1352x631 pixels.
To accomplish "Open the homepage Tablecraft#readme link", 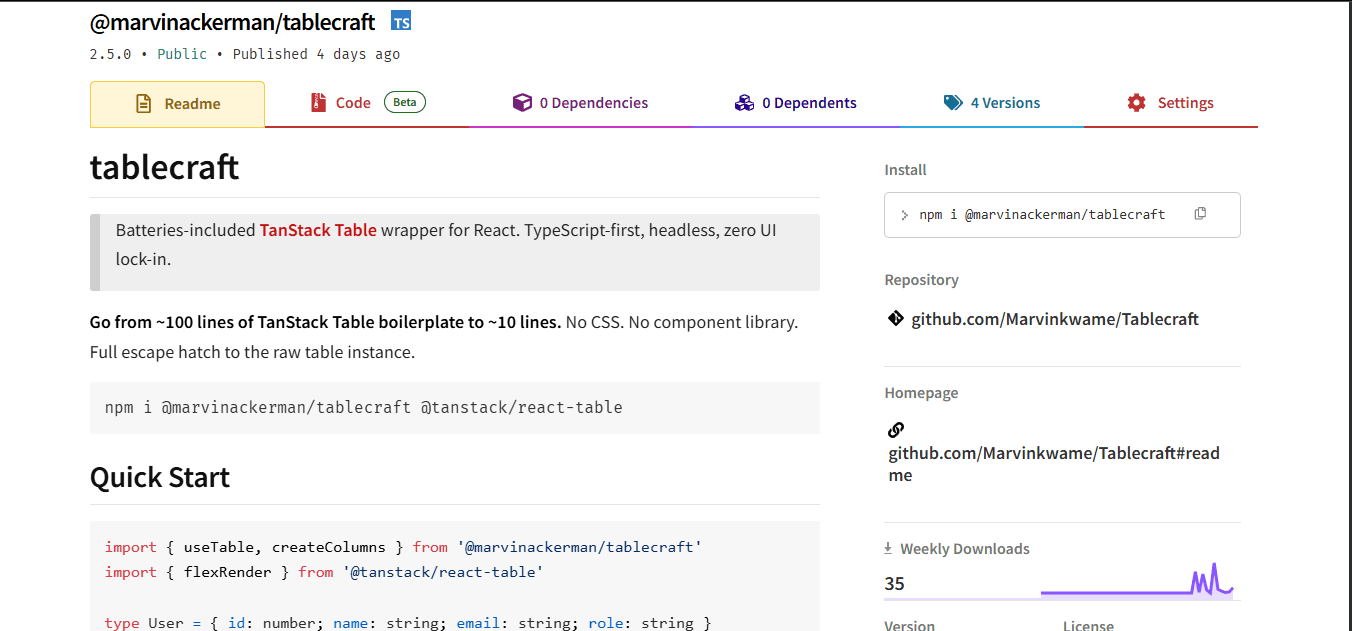I will click(x=1054, y=464).
